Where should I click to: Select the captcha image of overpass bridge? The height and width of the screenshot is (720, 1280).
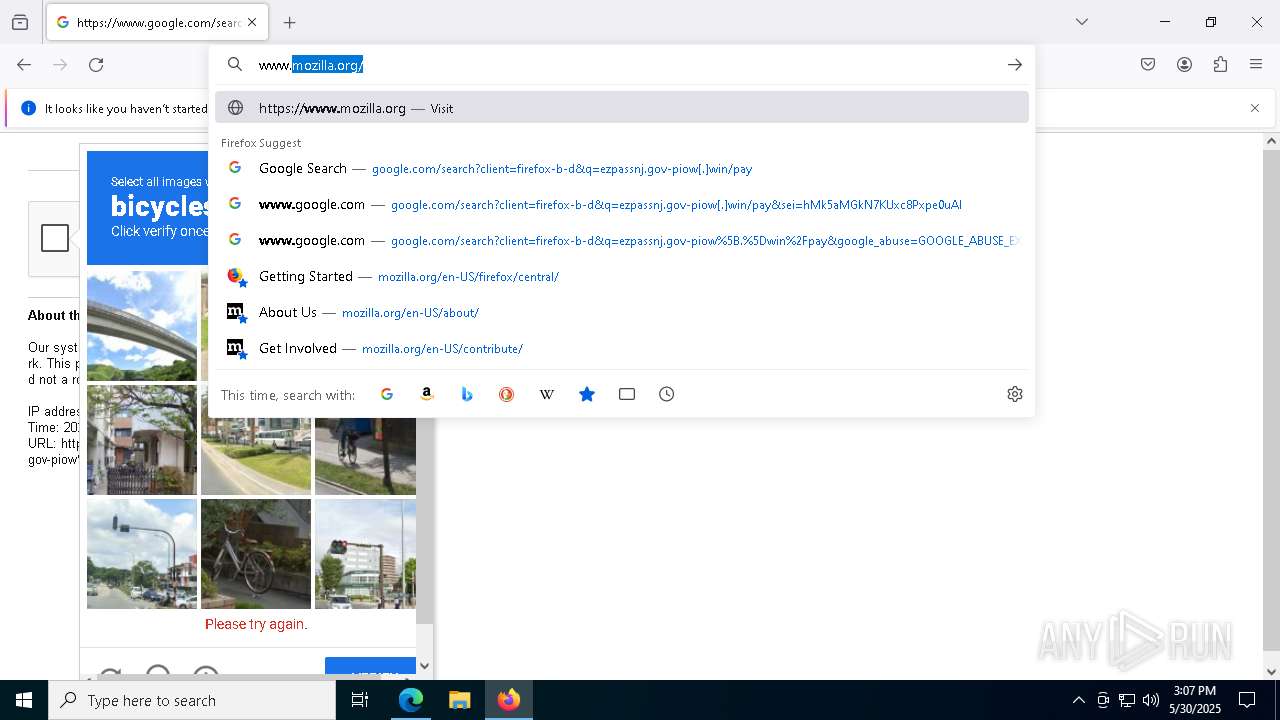click(142, 325)
